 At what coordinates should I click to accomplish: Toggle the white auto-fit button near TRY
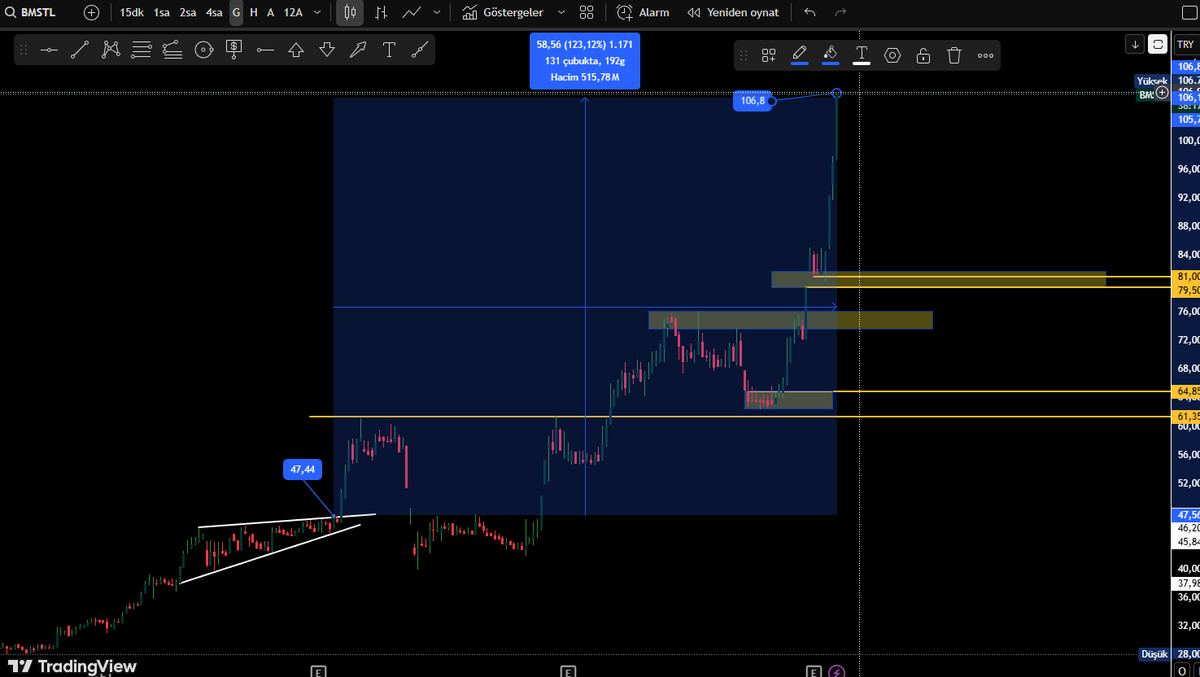coord(1158,44)
